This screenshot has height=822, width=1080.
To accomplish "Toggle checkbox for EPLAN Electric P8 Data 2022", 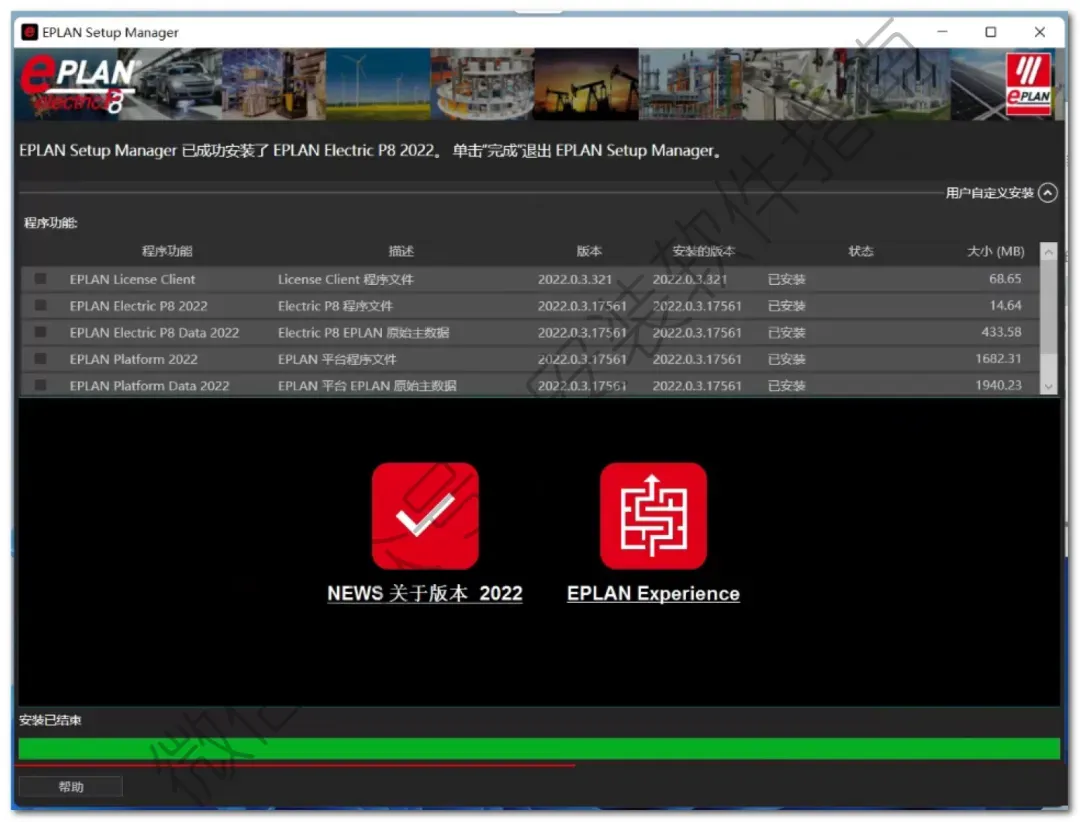I will point(41,332).
